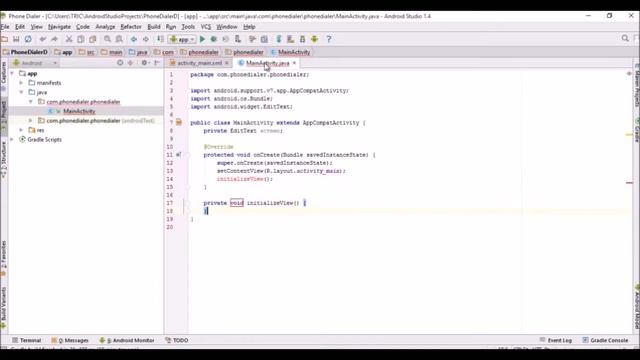Viewport: 640px width, 360px height.
Task: Click the green Run app button
Action: (x=202, y=39)
